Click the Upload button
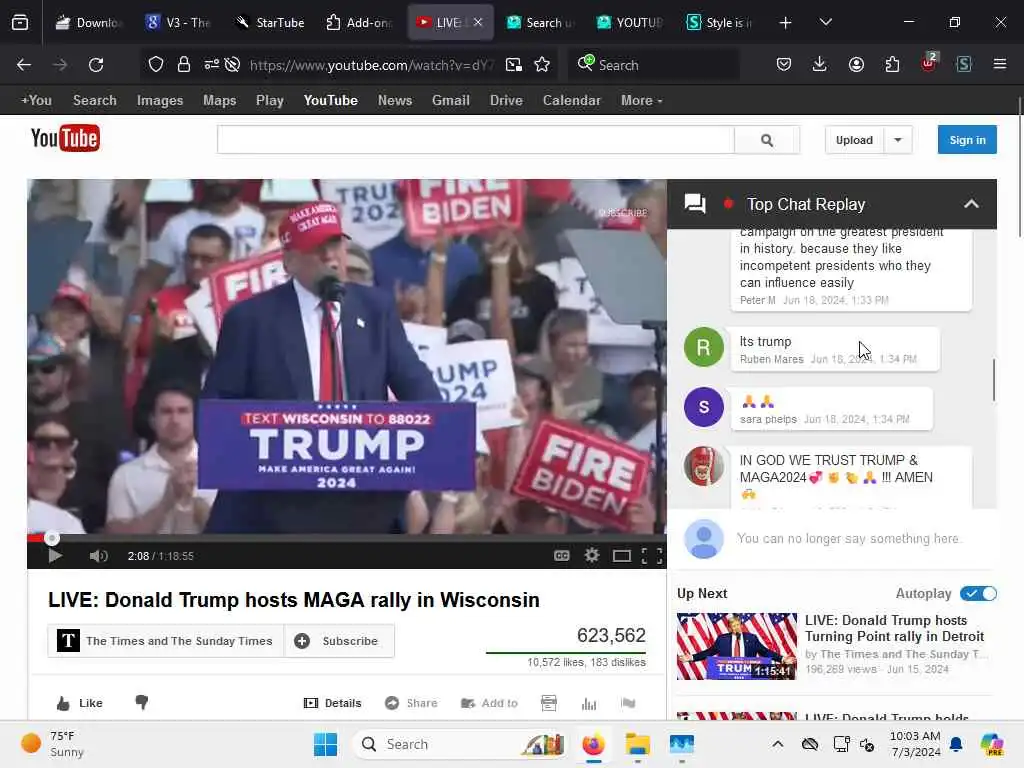 click(x=854, y=140)
